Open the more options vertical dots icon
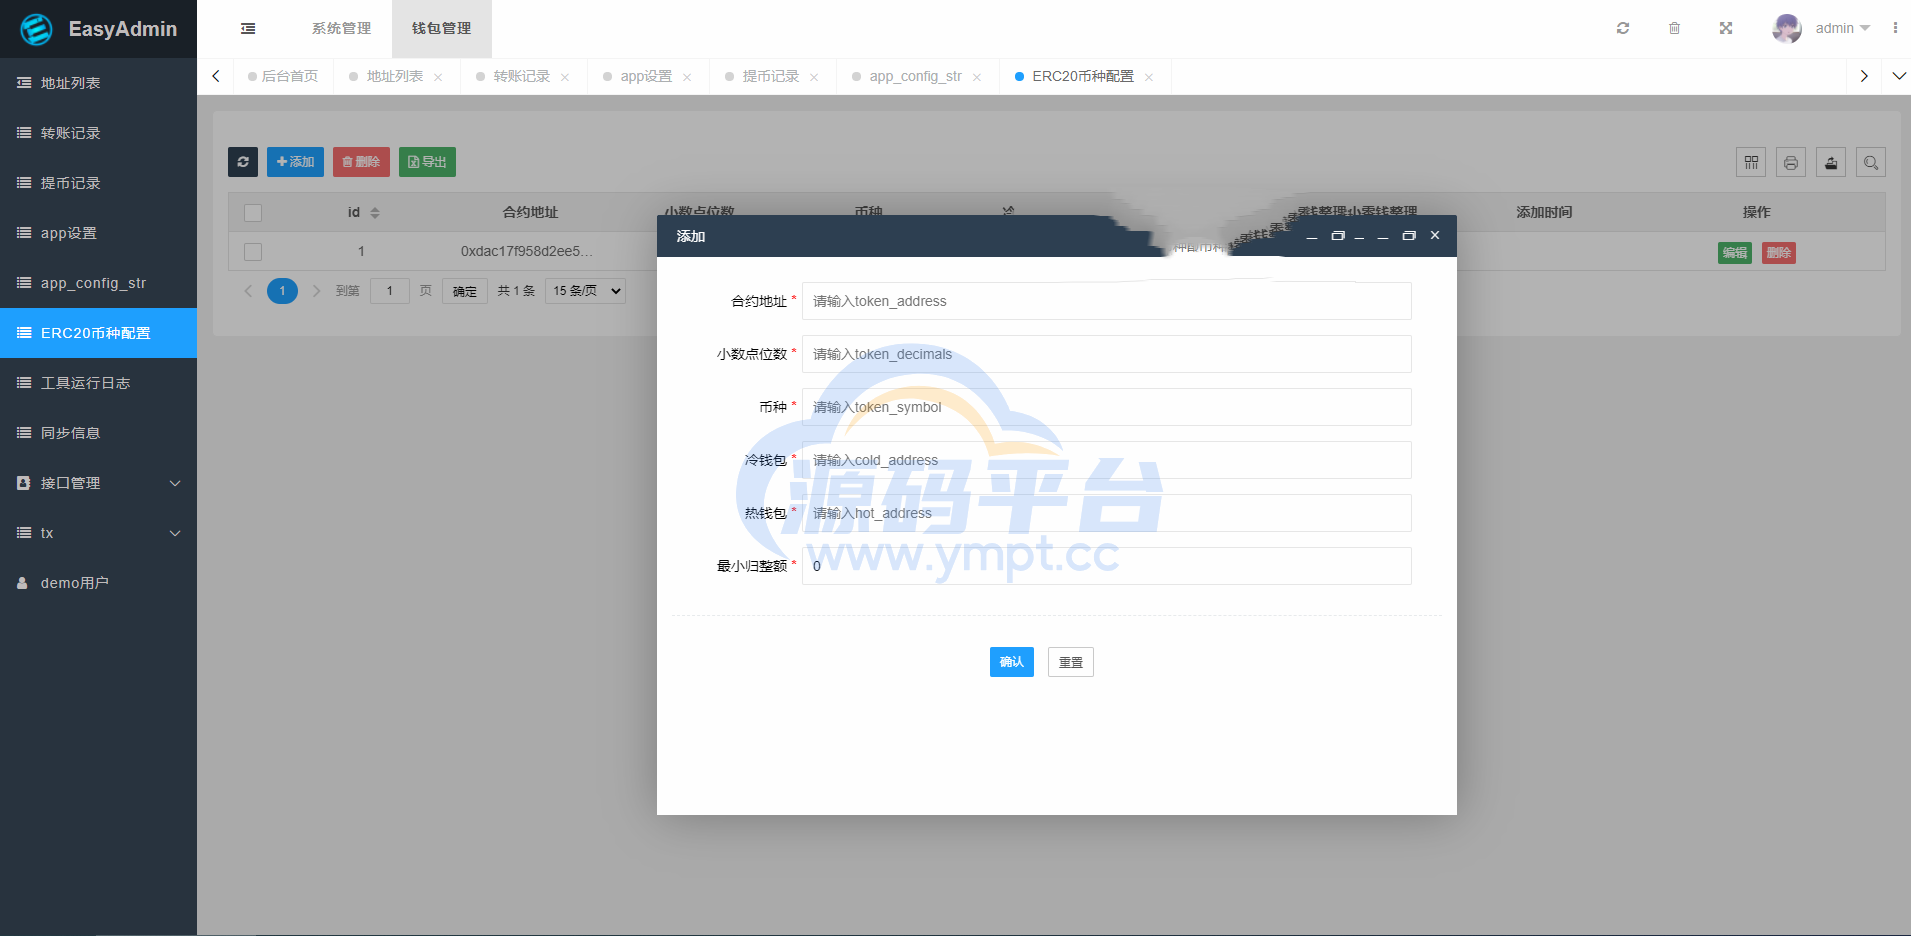The height and width of the screenshot is (936, 1911). tap(1895, 28)
